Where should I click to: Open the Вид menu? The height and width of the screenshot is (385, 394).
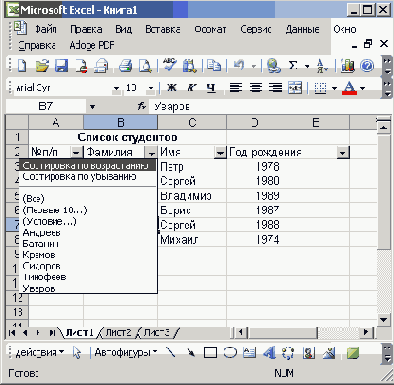pyautogui.click(x=124, y=29)
